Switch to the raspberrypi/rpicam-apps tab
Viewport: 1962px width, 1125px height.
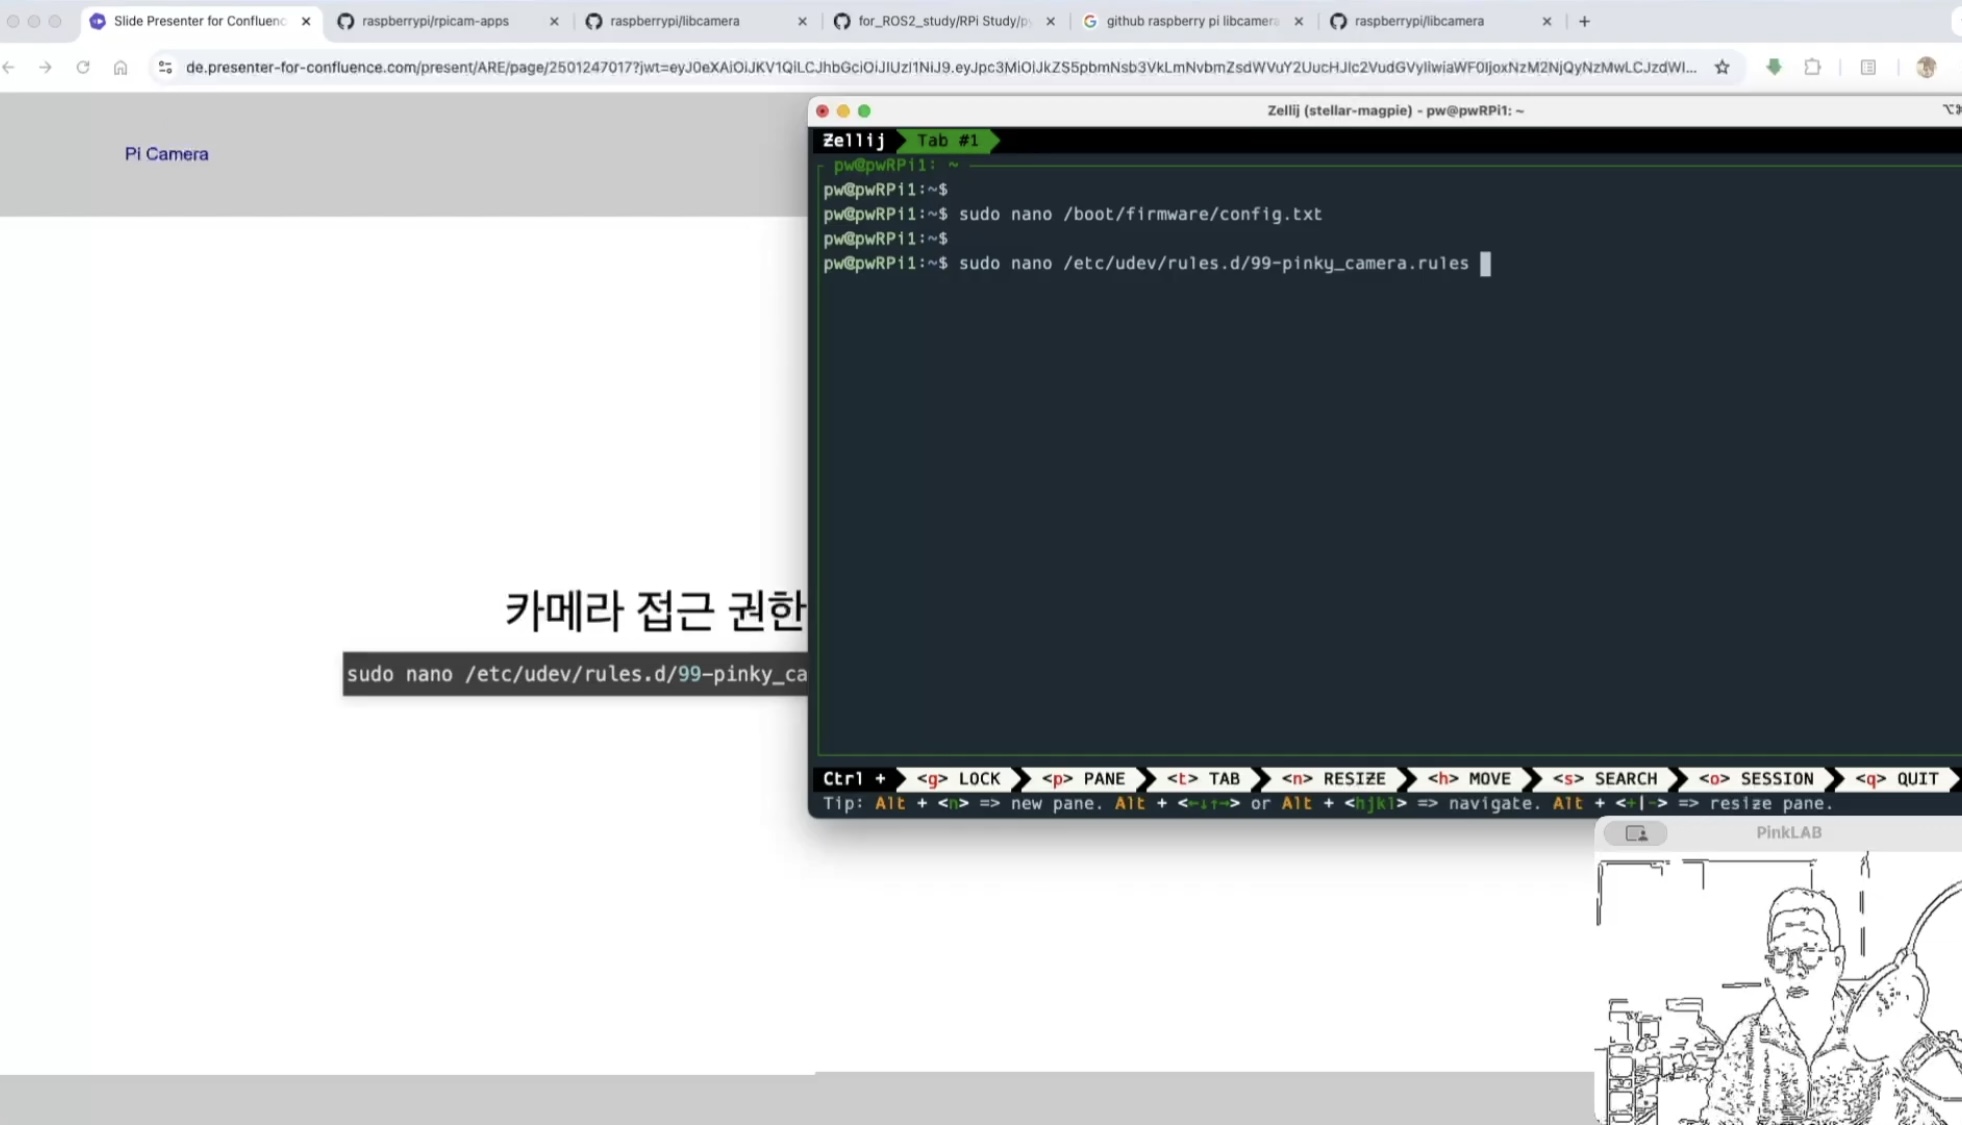[435, 21]
